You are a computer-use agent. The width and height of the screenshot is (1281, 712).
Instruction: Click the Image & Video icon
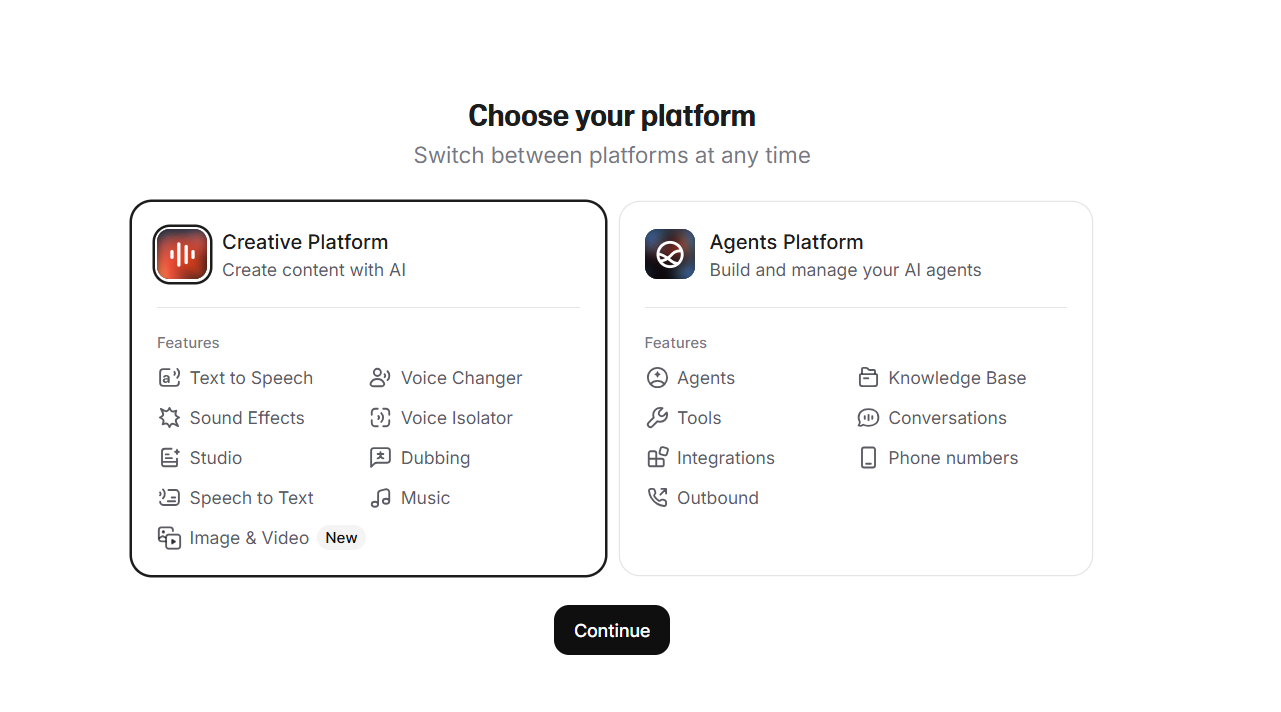170,538
